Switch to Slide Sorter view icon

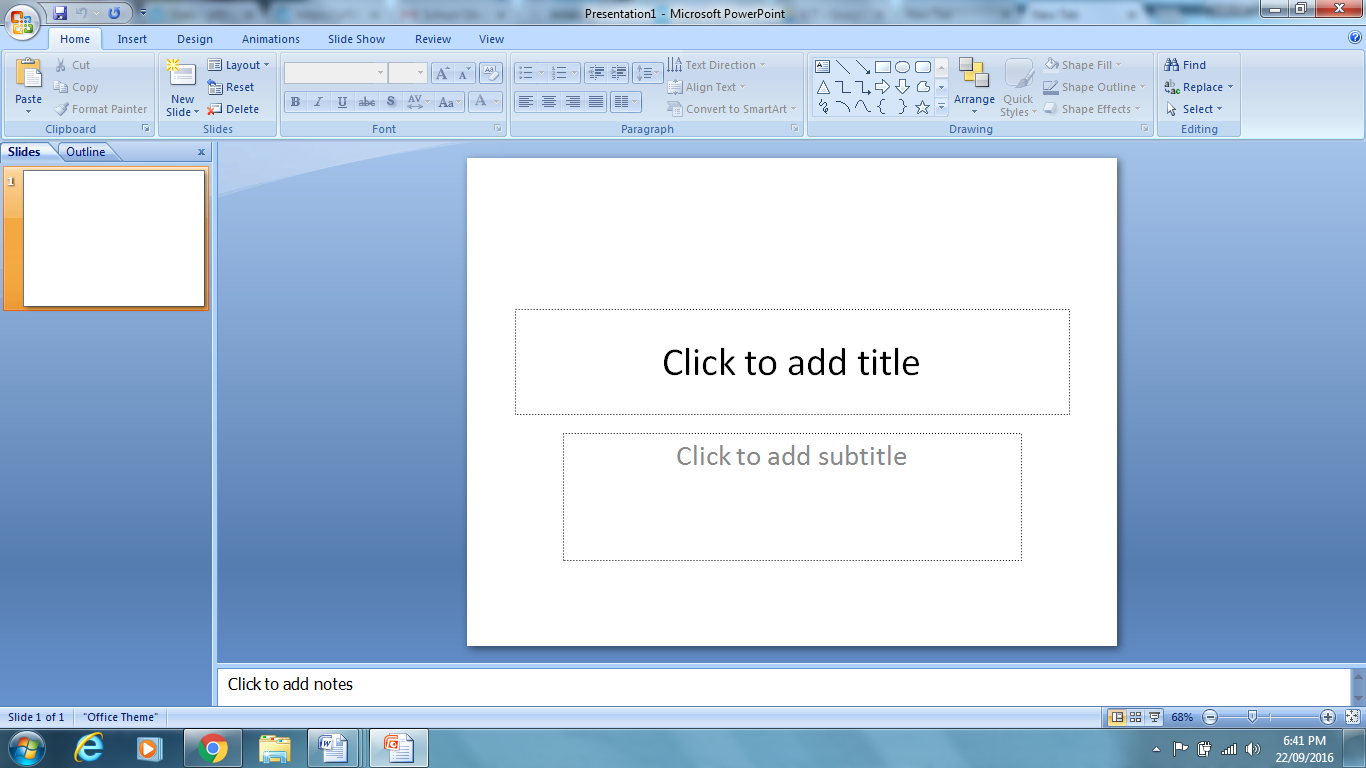pos(1136,717)
